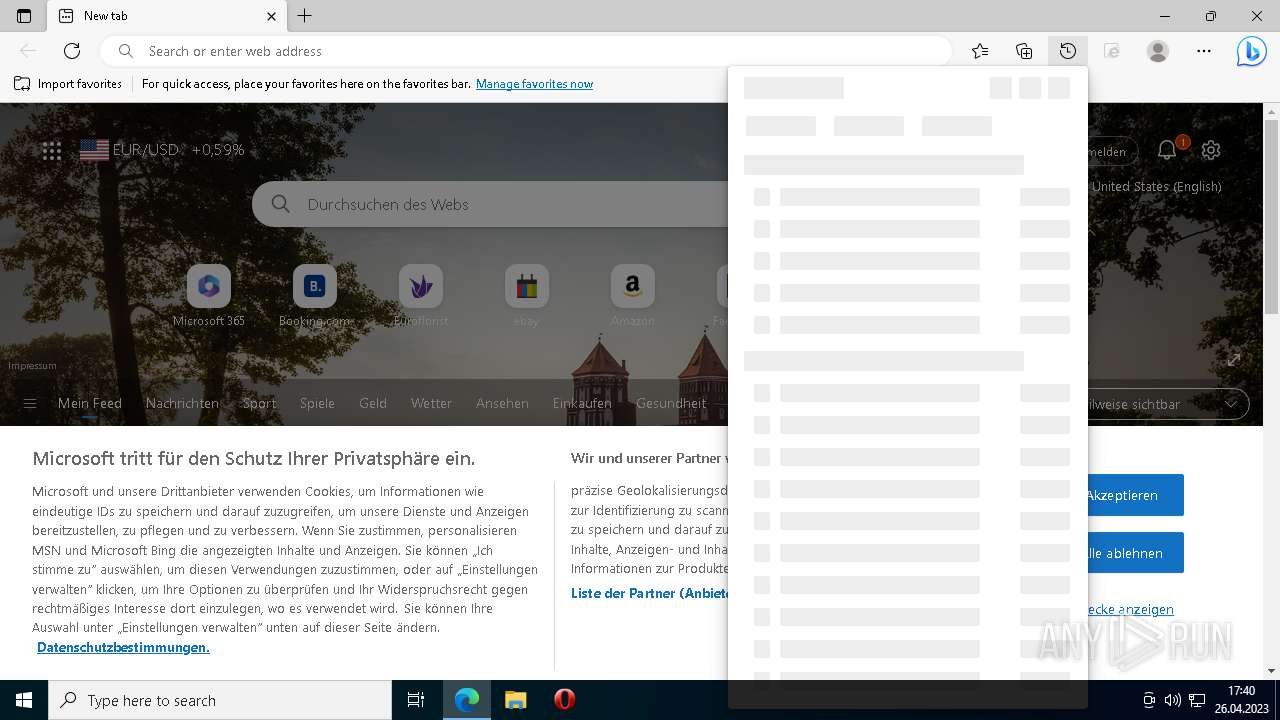Open the ebay shortcut tile
The image size is (1280, 720).
tap(527, 296)
